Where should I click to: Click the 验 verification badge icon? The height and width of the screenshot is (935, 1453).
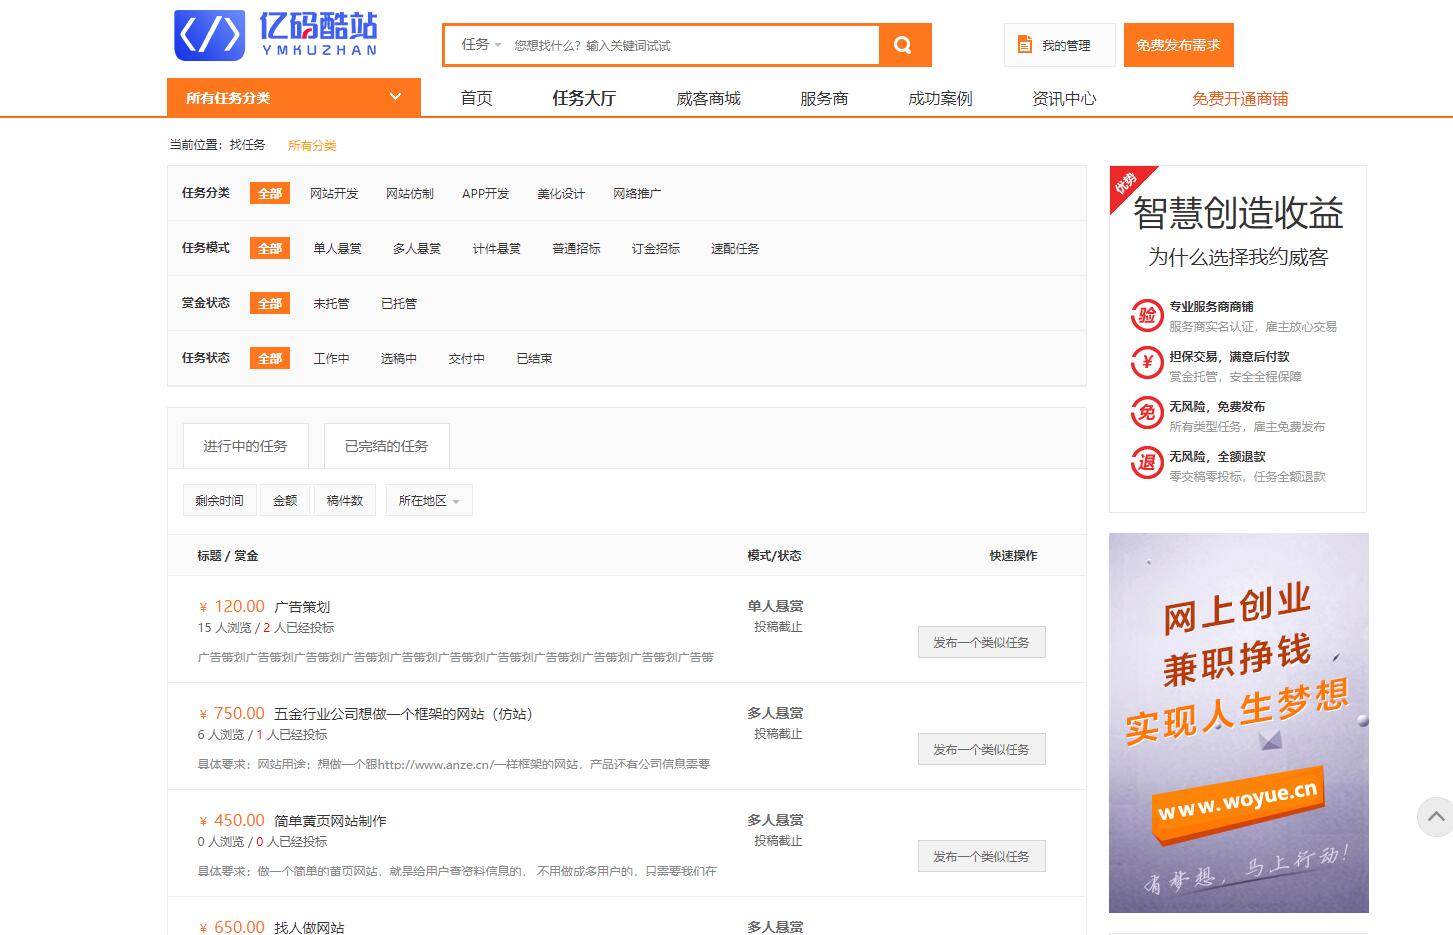tap(1147, 316)
